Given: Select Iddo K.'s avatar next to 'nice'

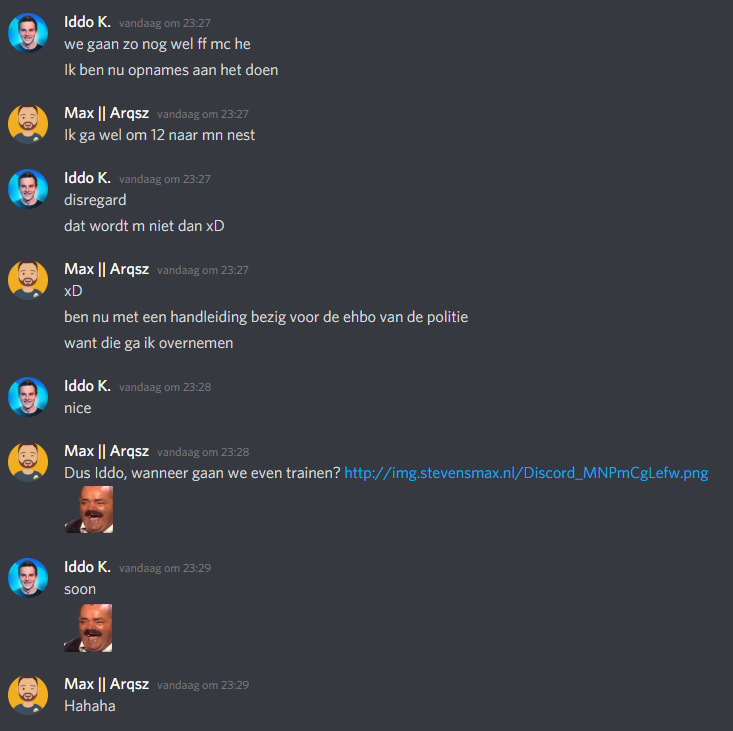Looking at the screenshot, I should point(28,397).
